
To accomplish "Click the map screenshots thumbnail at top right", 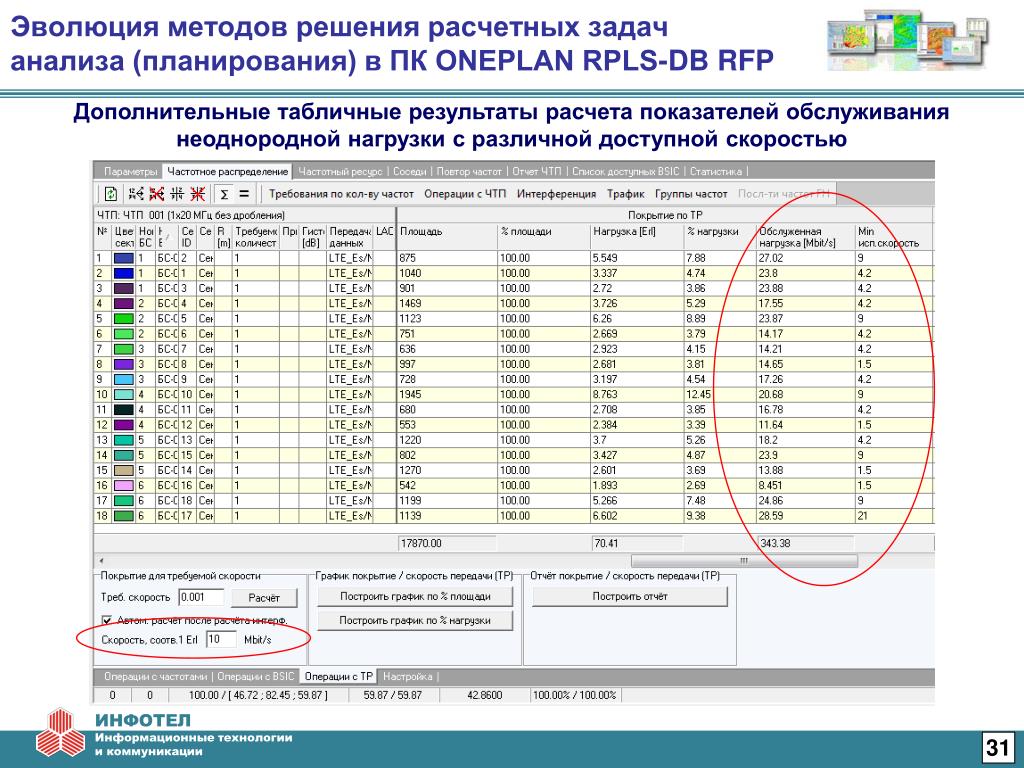I will click(907, 40).
